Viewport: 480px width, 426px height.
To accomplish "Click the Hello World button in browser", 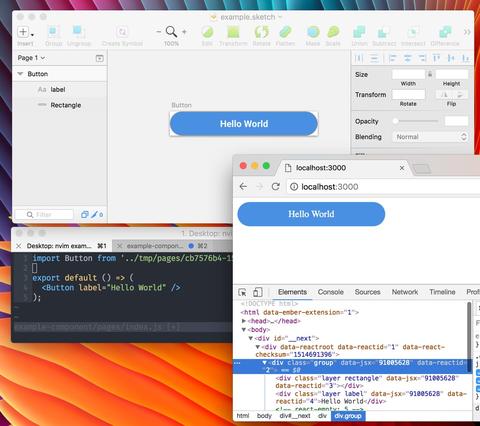I will pyautogui.click(x=311, y=214).
